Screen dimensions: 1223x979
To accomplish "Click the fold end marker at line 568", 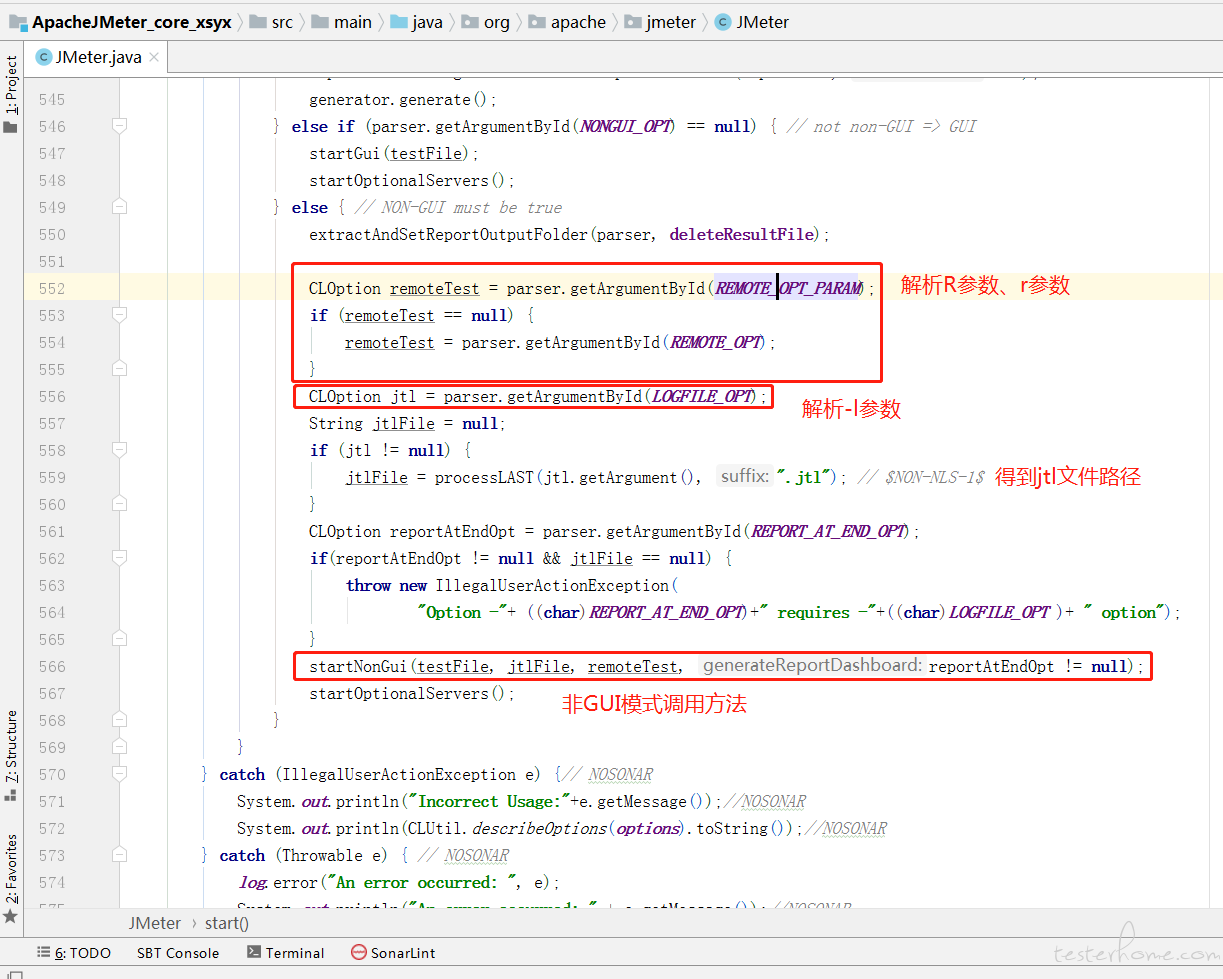I will [120, 720].
